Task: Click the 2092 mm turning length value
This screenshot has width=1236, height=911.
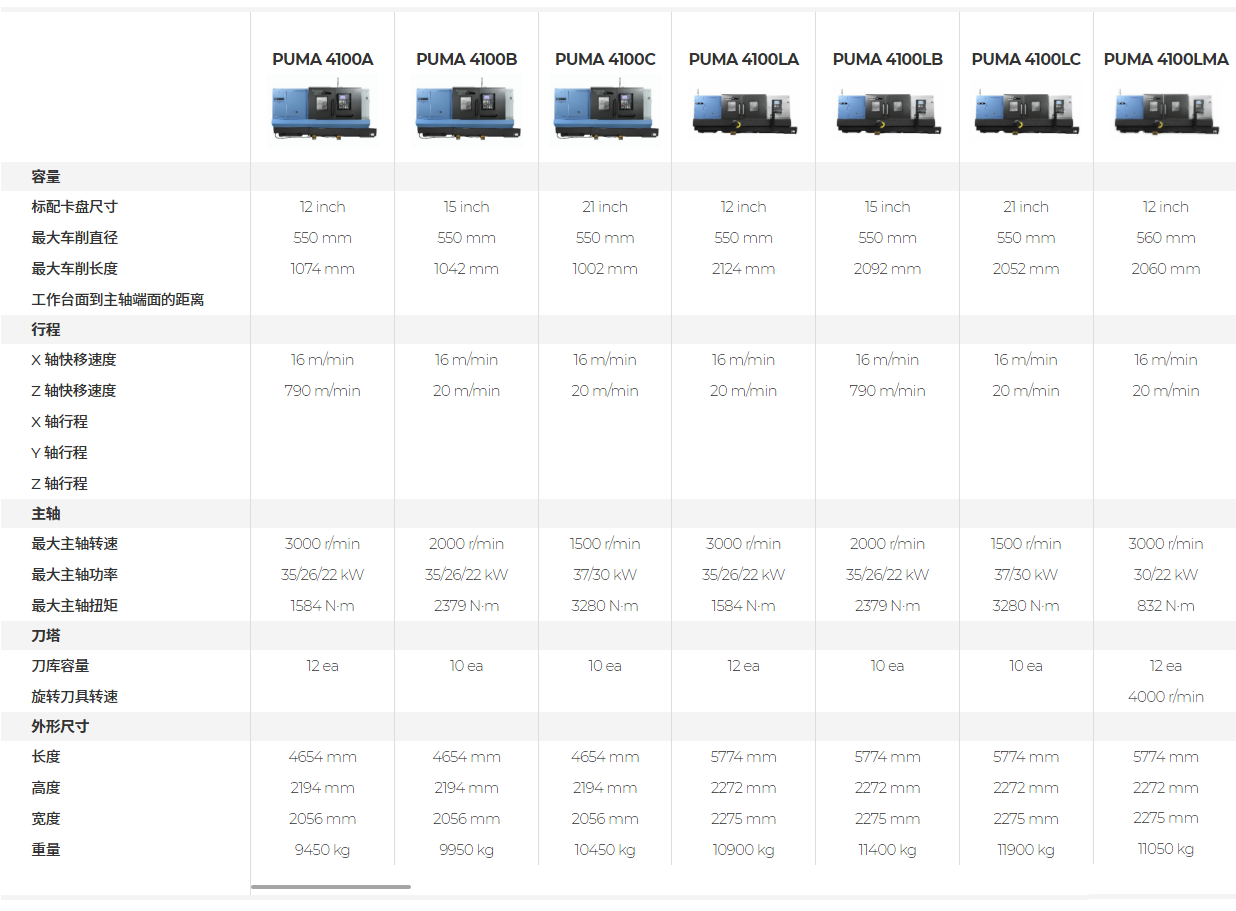Action: click(x=888, y=269)
